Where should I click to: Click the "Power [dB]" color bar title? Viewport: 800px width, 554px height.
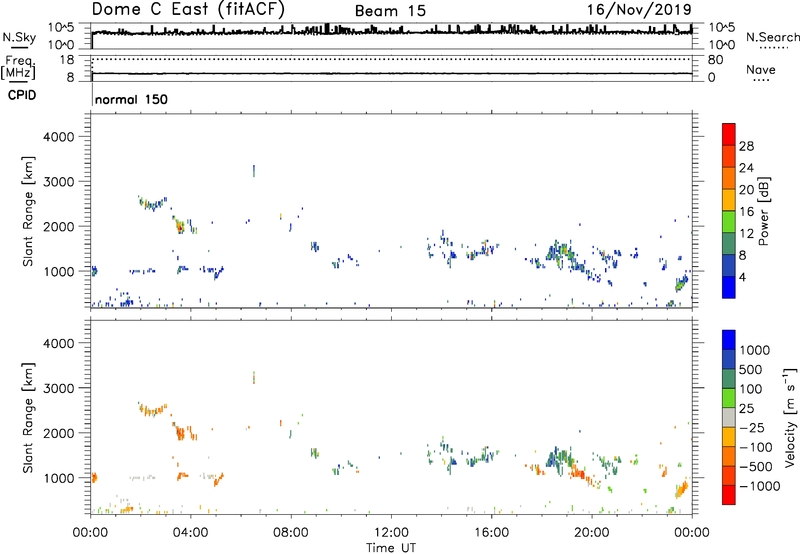[x=763, y=211]
